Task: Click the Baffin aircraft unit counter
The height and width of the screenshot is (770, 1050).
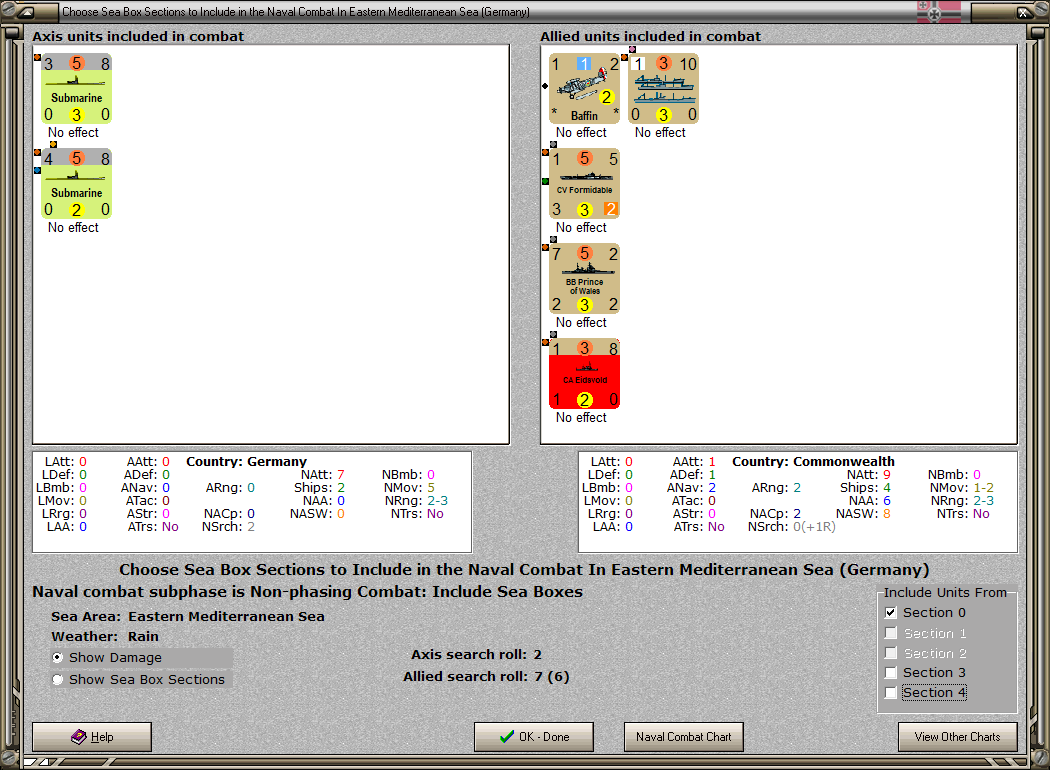Action: click(x=584, y=89)
